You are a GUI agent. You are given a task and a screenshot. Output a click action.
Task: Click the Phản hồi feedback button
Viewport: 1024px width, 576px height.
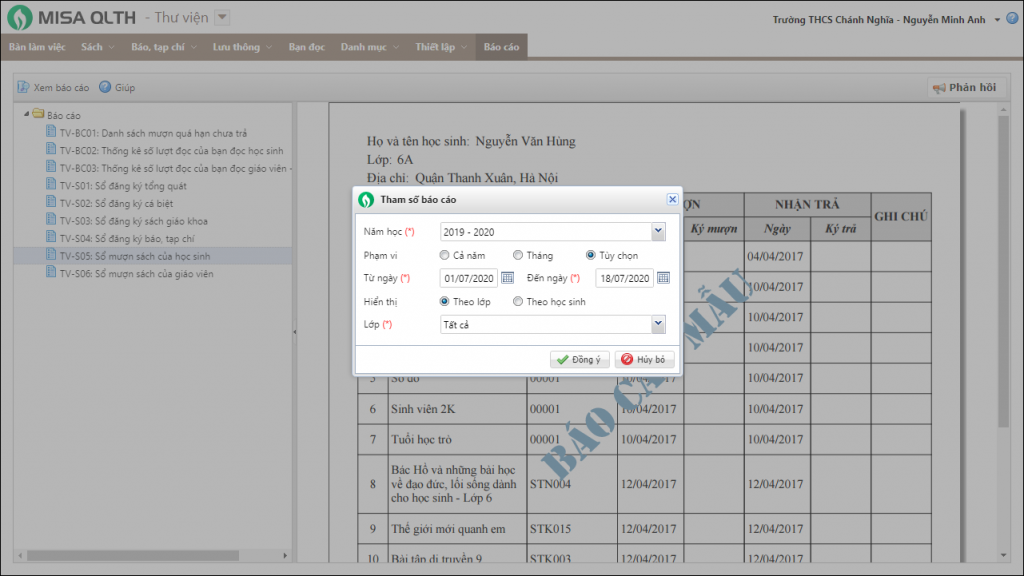pos(964,88)
